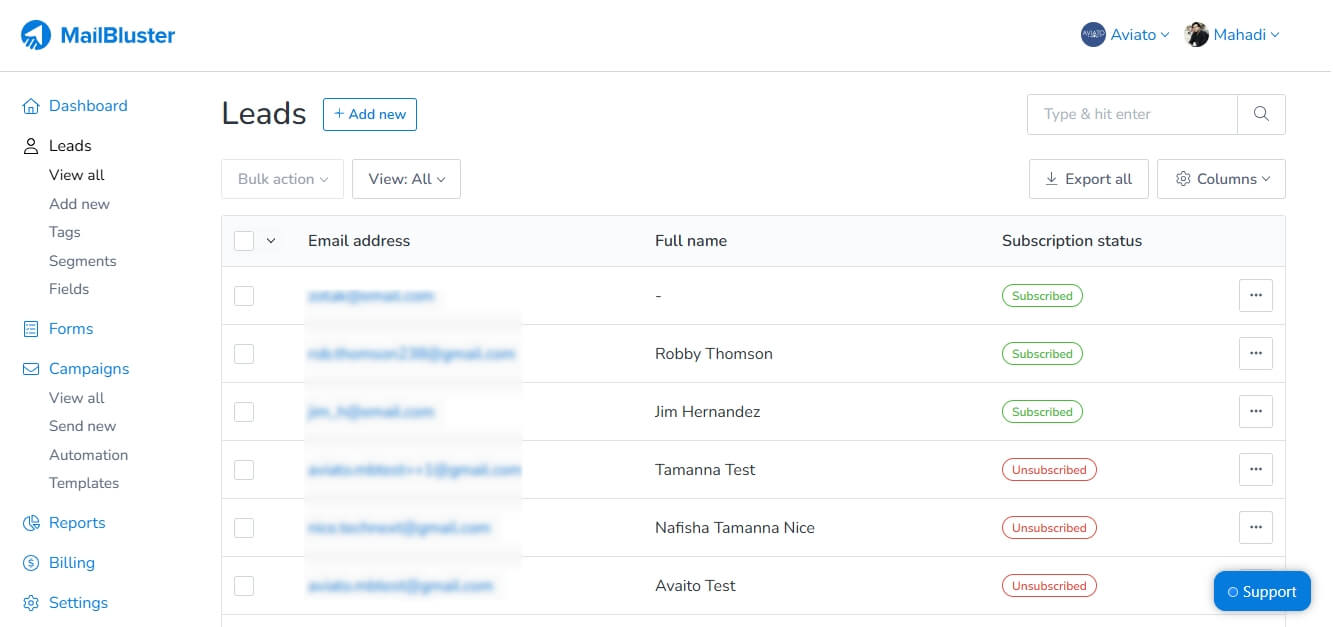The width and height of the screenshot is (1333, 627).
Task: Open the Tags menu item
Action: pos(65,232)
